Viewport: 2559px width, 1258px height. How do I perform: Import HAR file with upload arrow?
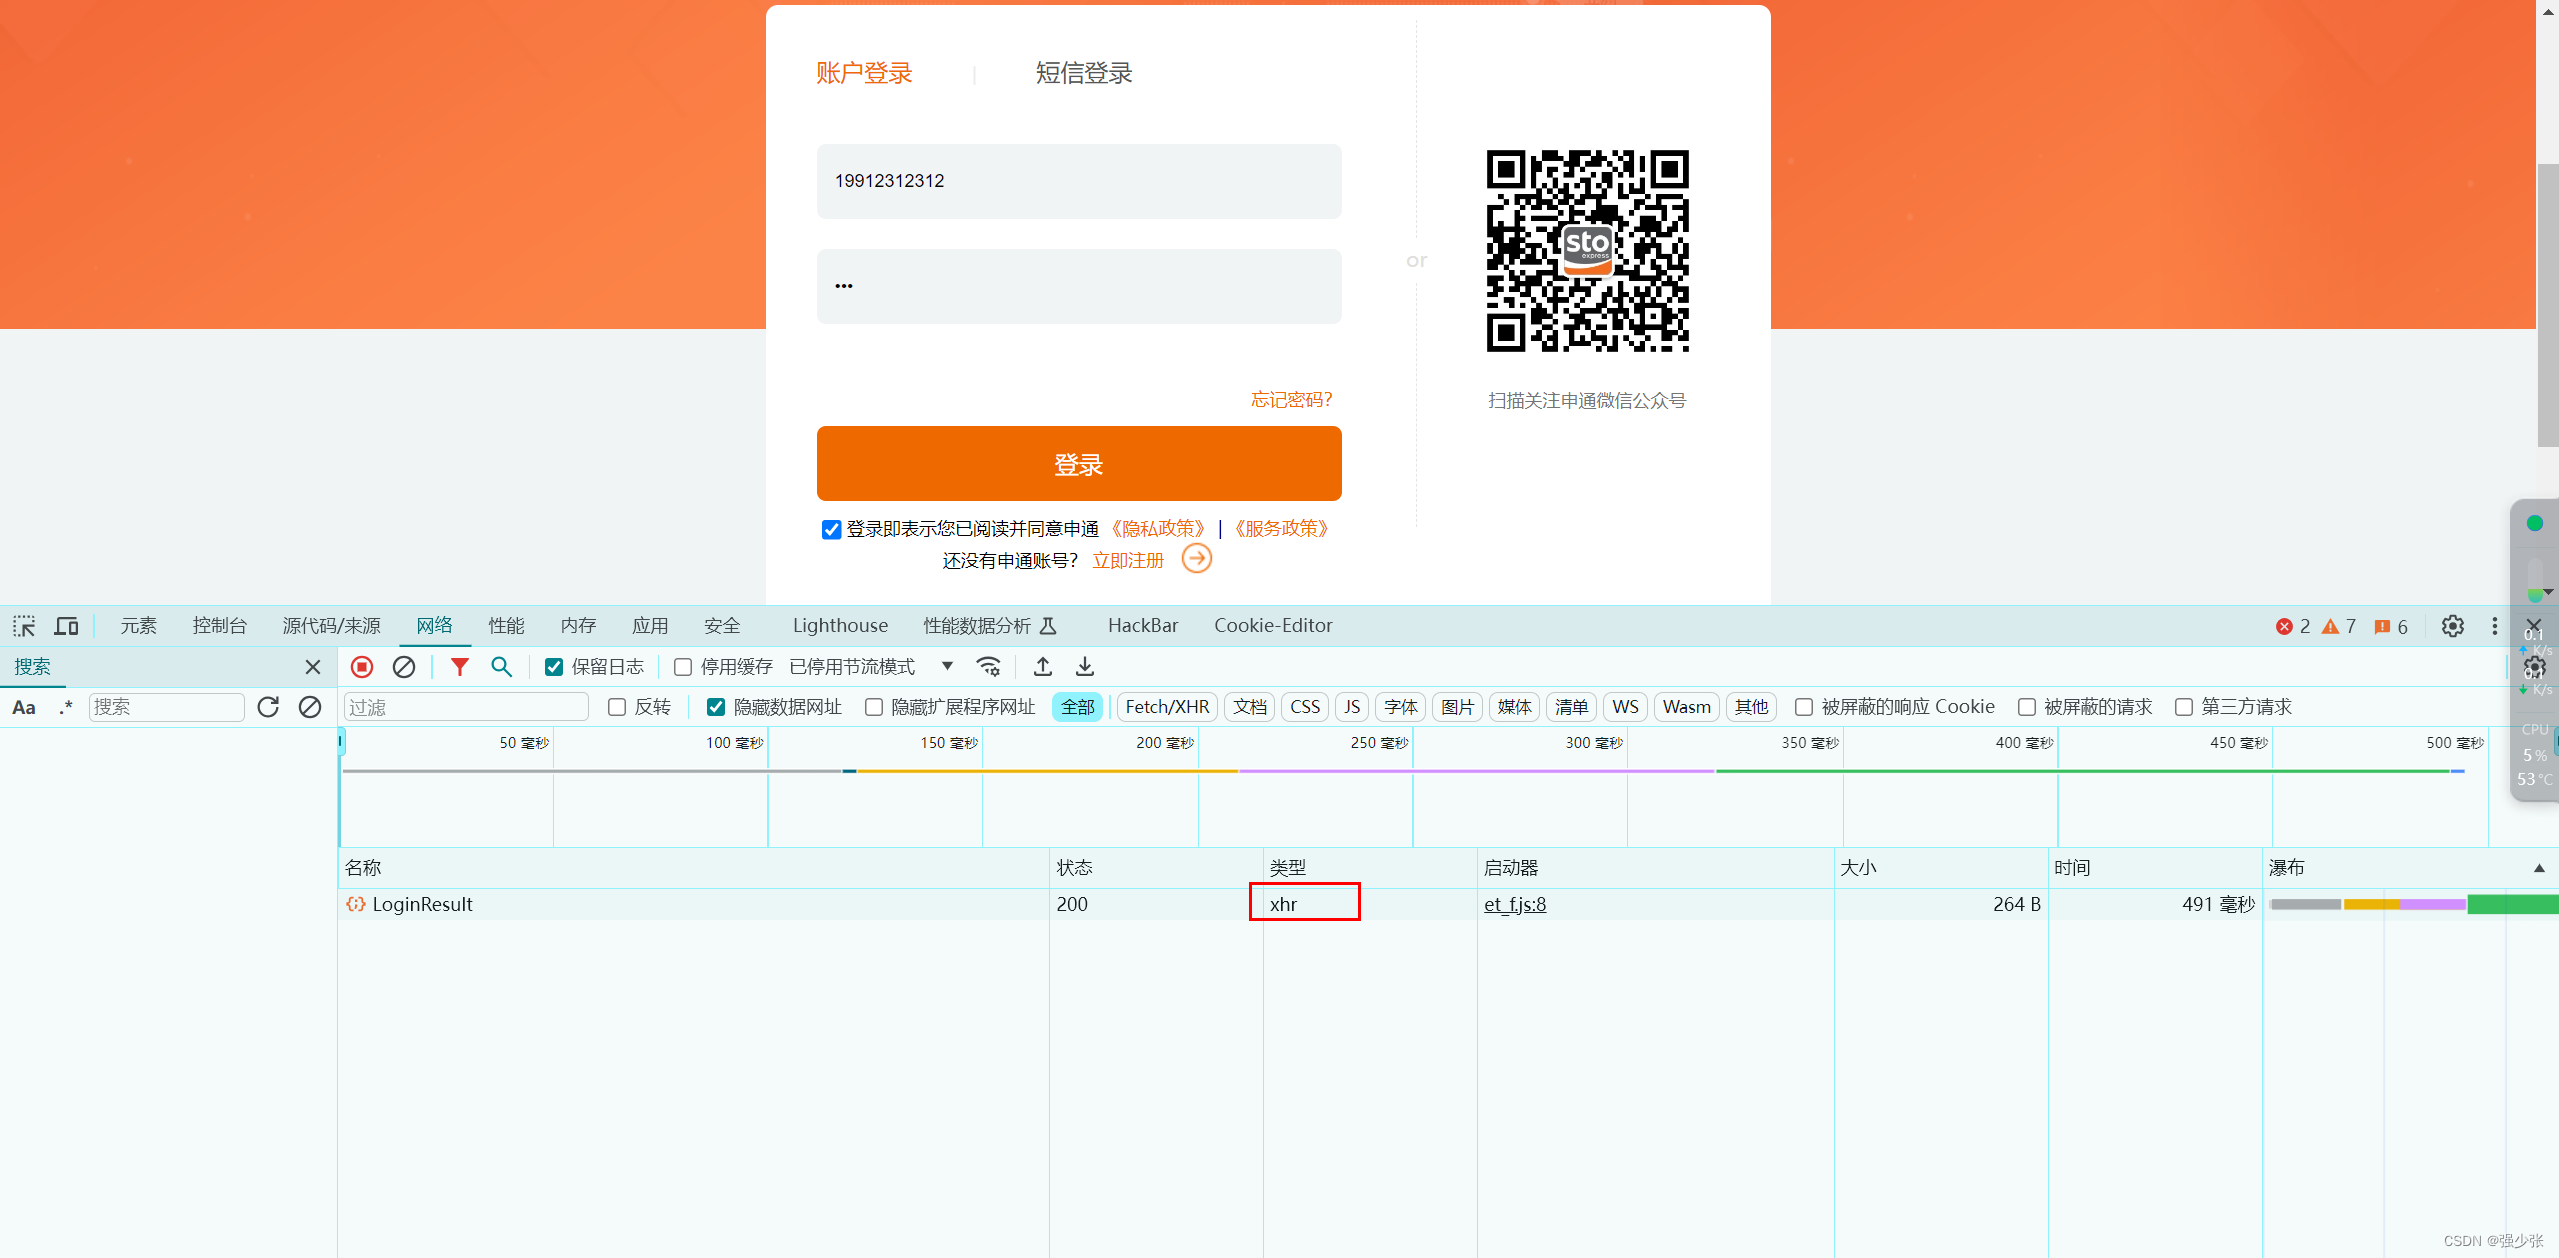pos(1043,667)
